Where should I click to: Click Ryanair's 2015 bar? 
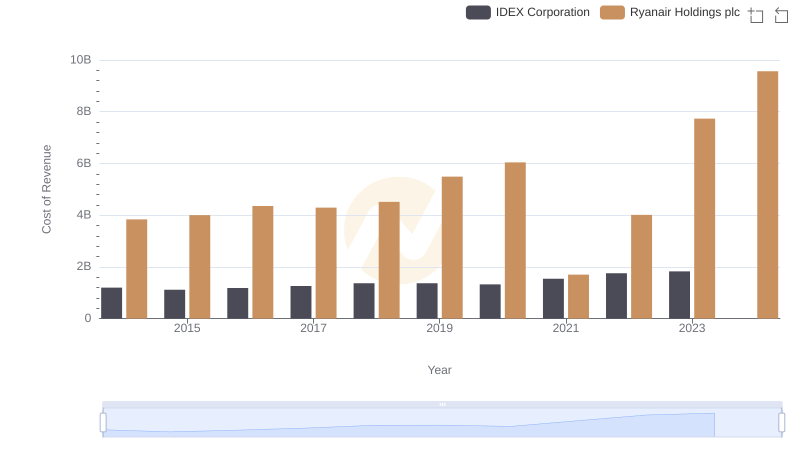(x=199, y=267)
